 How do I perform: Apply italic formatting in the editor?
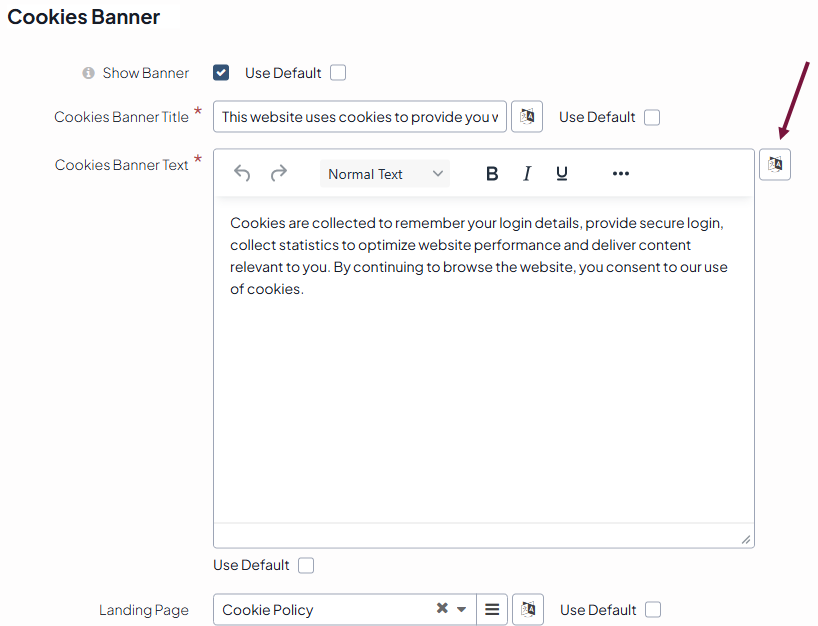tap(527, 174)
